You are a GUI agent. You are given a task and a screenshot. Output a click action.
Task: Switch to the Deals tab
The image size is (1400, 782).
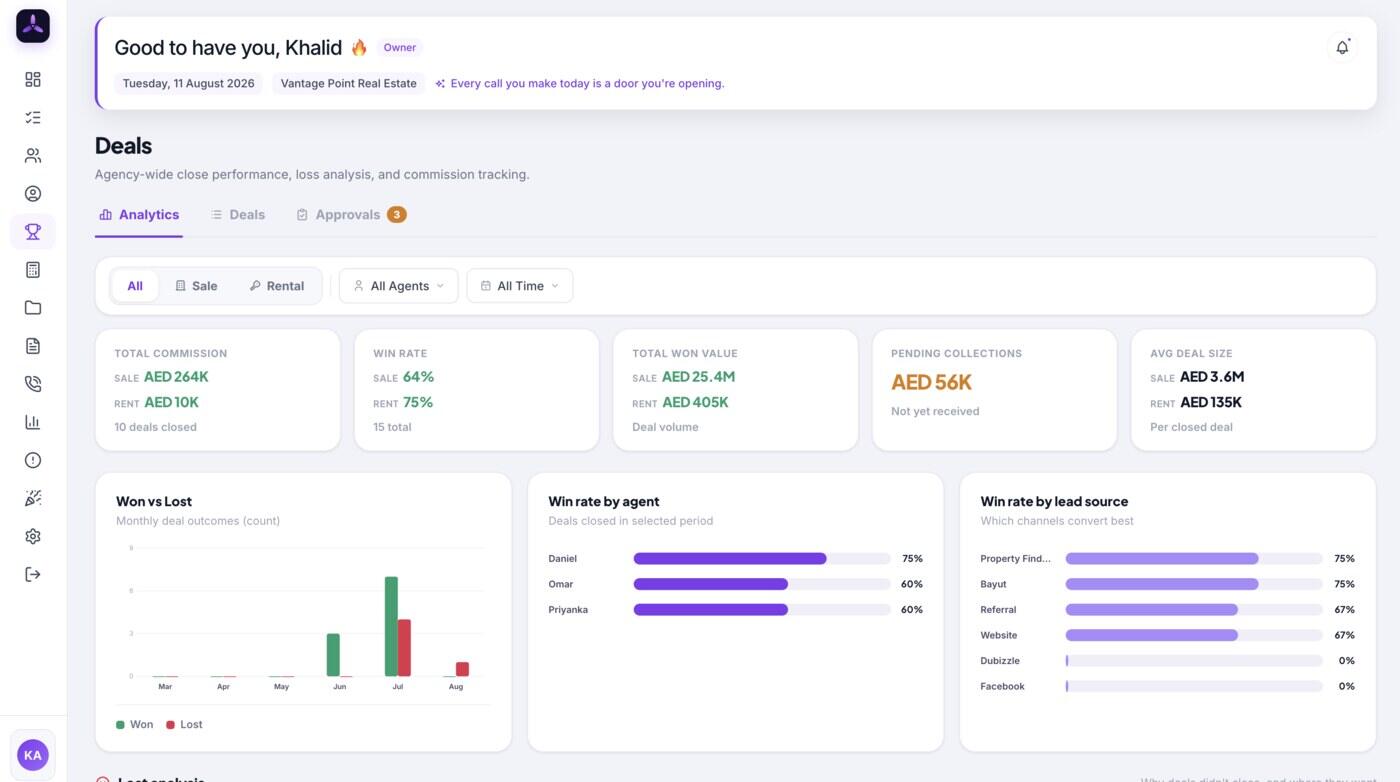(x=238, y=215)
